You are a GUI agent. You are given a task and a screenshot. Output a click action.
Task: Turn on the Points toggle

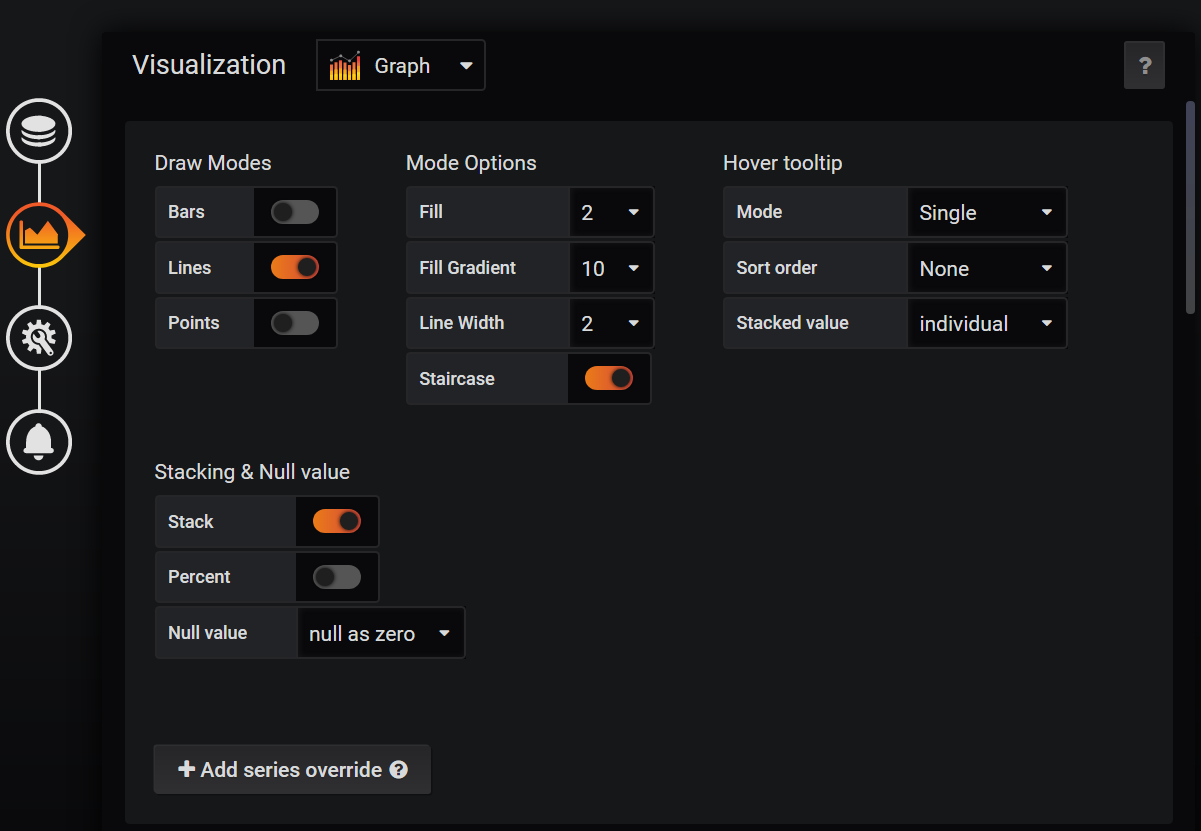coord(295,323)
